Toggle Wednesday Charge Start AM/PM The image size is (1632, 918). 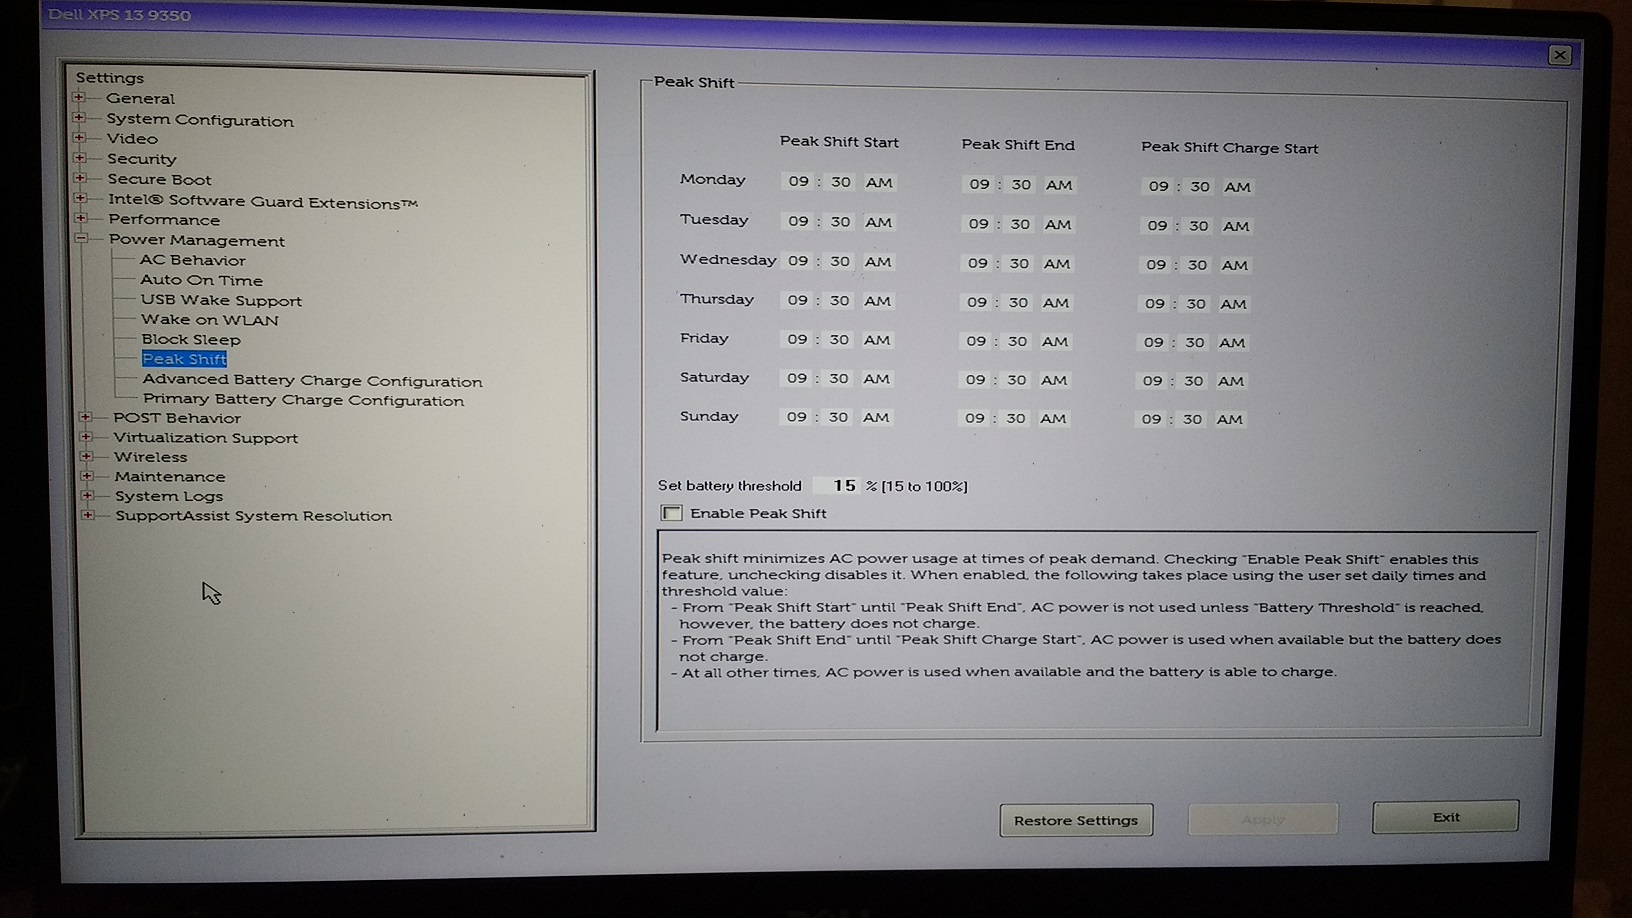coord(1235,265)
